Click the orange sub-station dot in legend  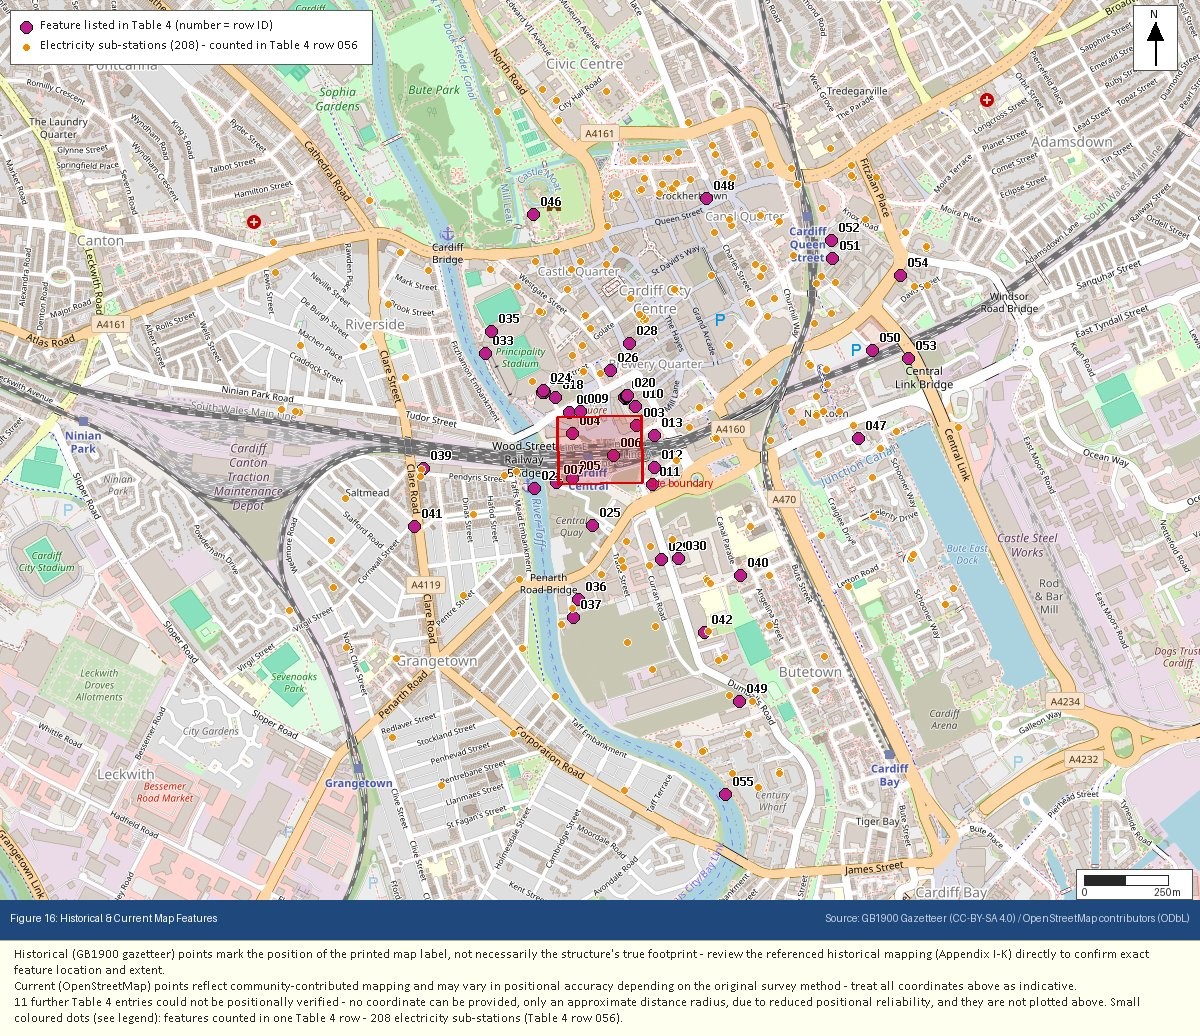pyautogui.click(x=26, y=46)
